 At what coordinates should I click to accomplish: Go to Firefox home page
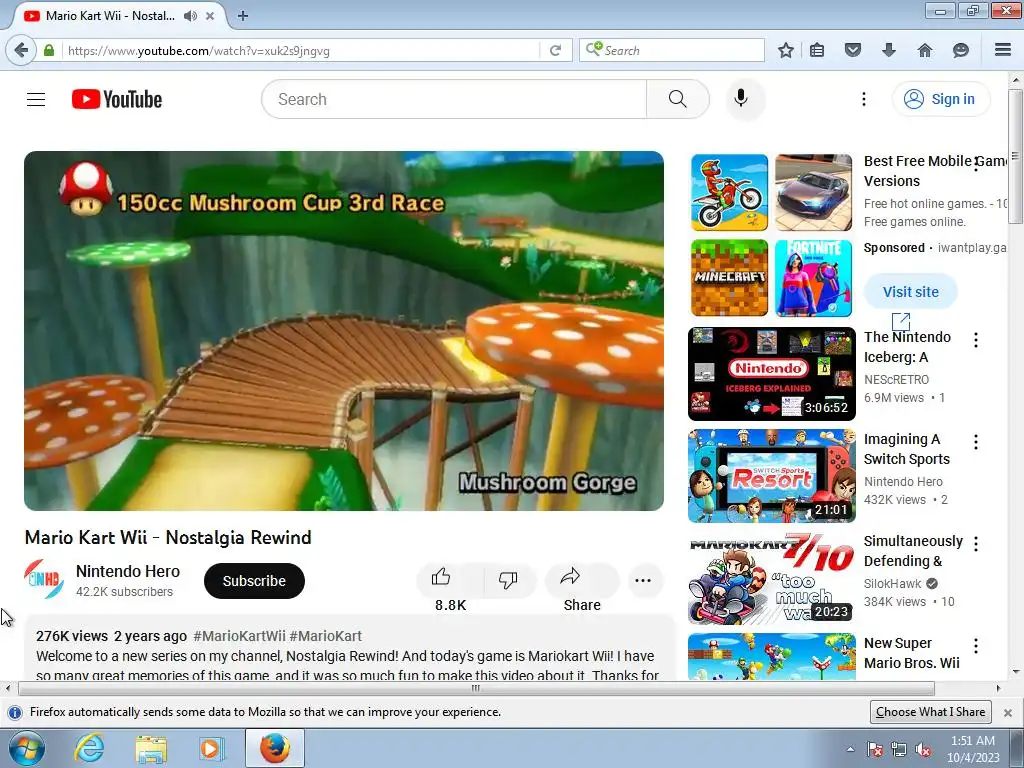925,50
